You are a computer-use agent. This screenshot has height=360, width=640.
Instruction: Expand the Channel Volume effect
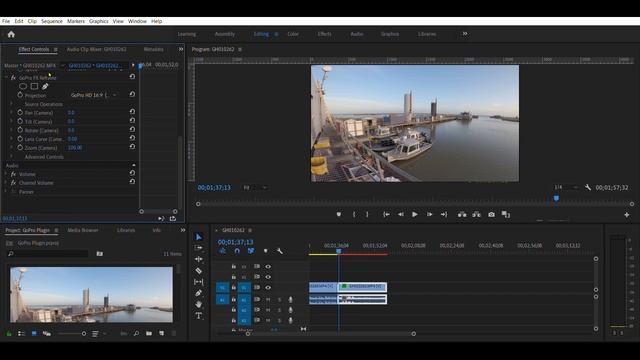pos(6,183)
